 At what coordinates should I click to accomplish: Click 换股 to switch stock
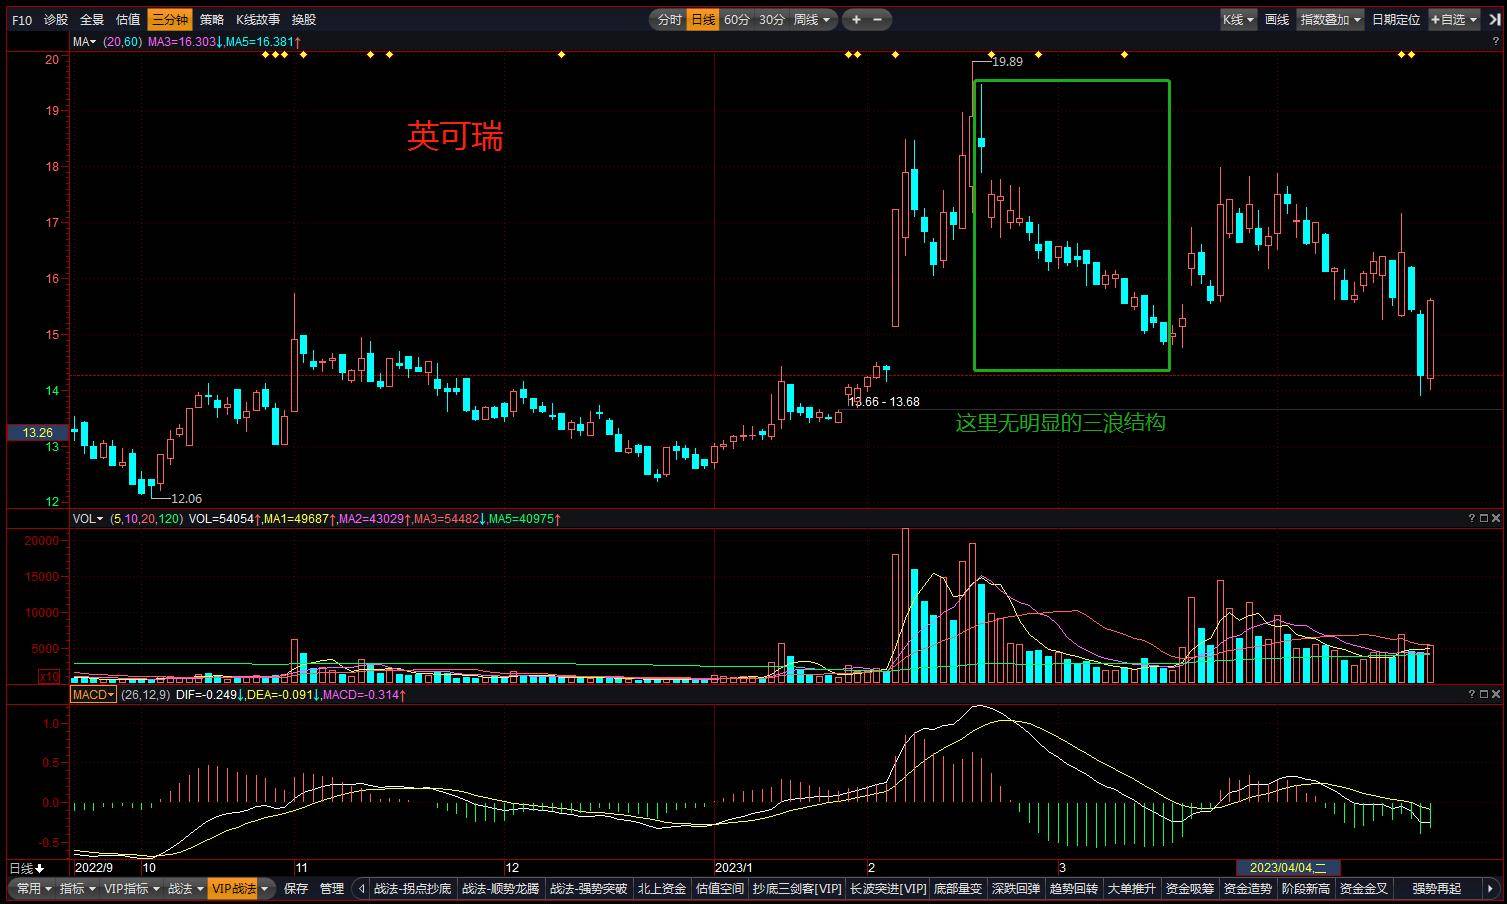coord(304,19)
